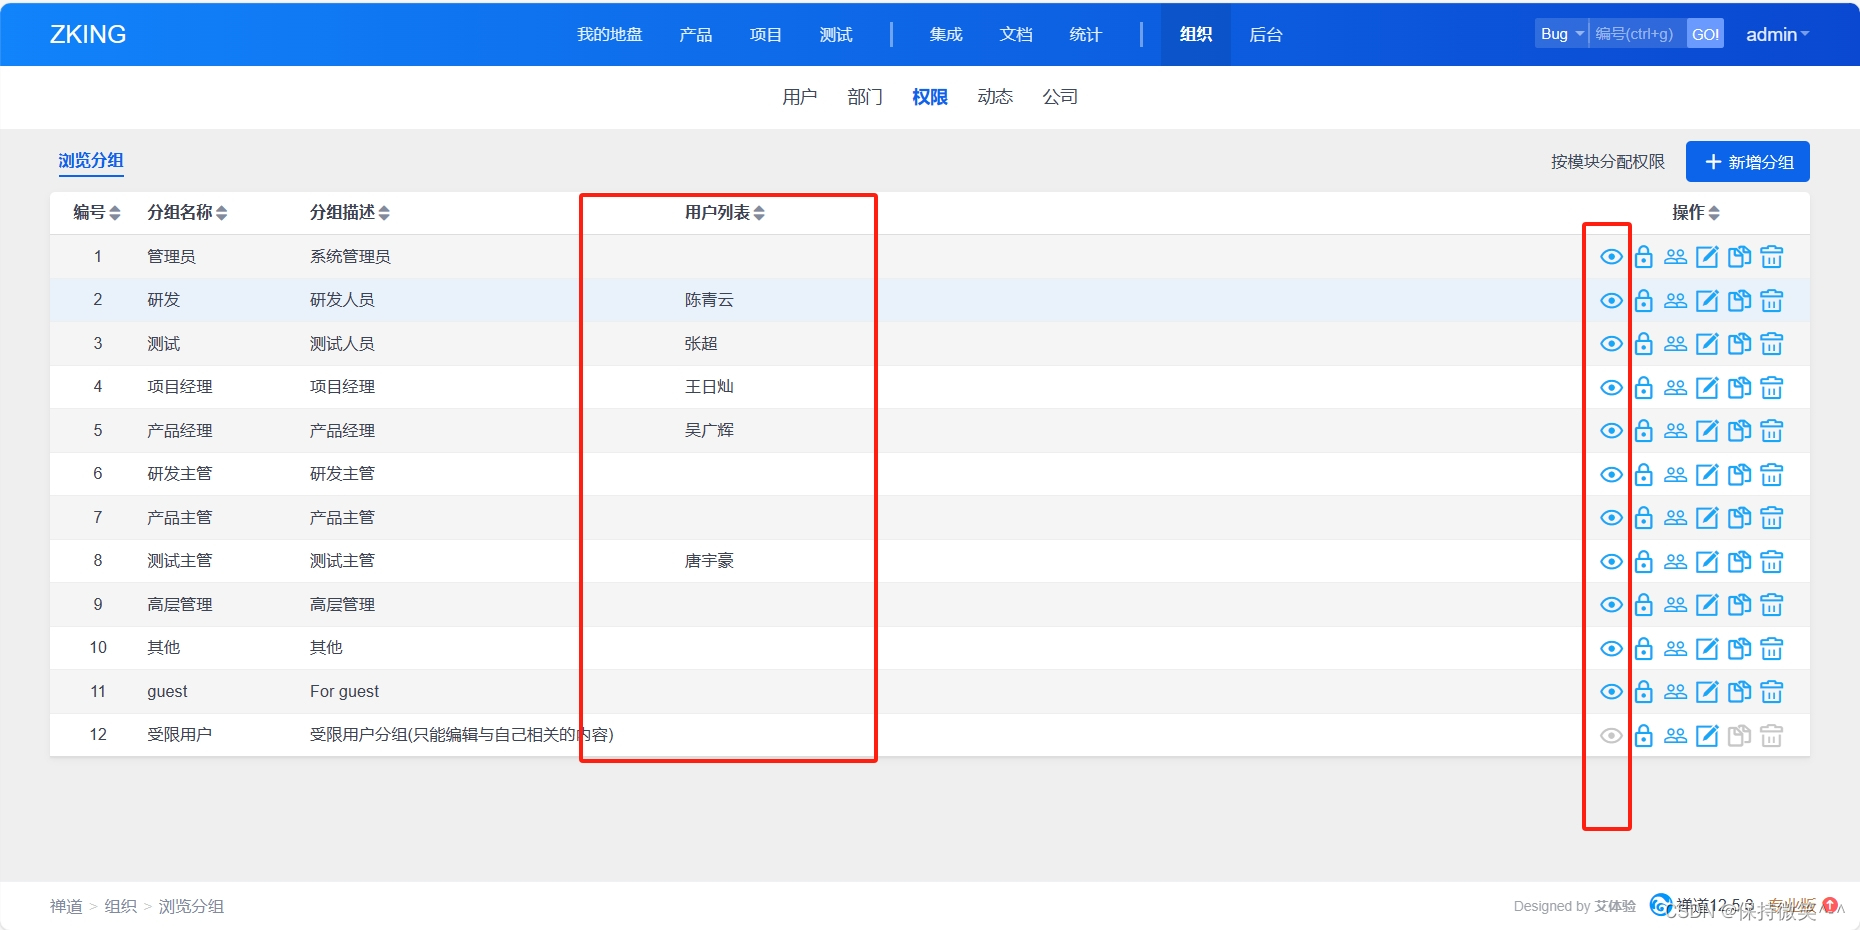
Task: Click the ZKING logo
Action: 88,34
